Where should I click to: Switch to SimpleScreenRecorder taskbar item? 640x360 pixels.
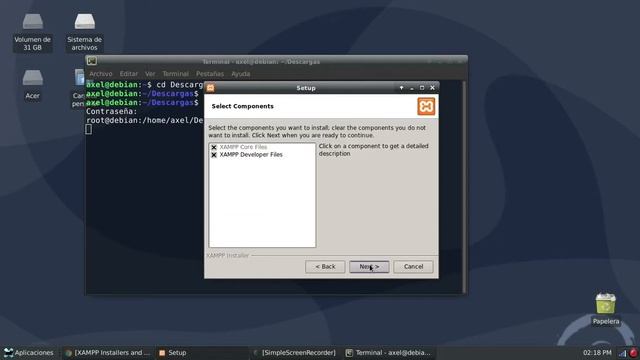click(295, 353)
